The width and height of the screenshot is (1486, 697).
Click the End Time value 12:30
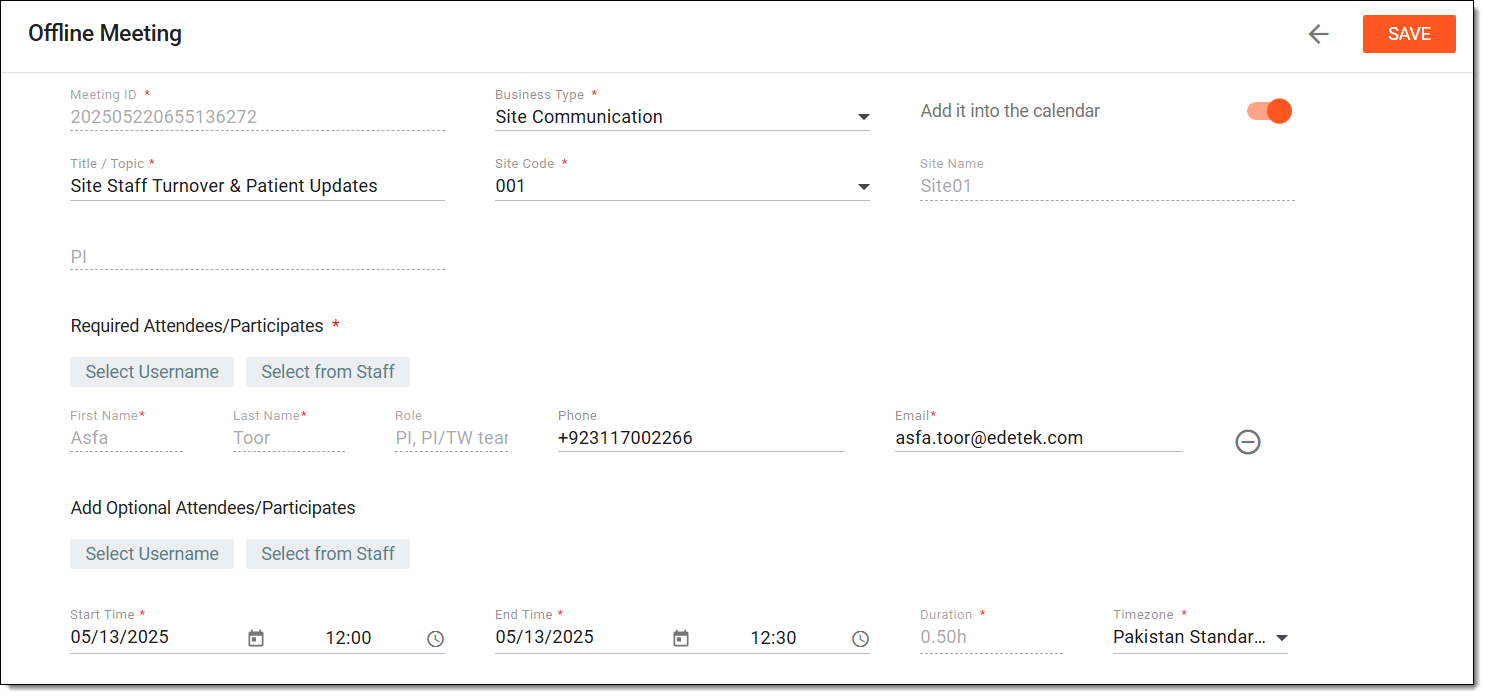[773, 638]
